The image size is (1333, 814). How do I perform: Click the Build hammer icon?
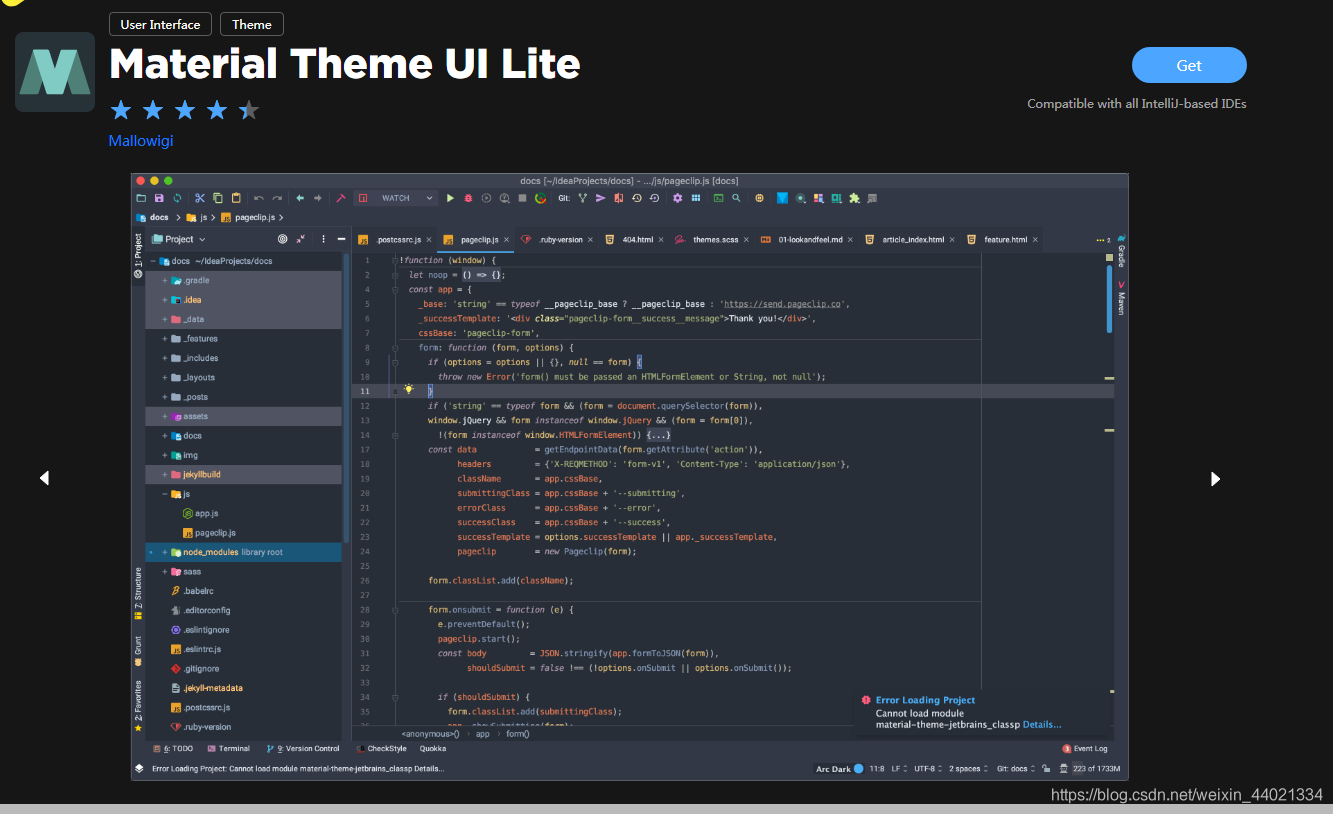coord(341,198)
